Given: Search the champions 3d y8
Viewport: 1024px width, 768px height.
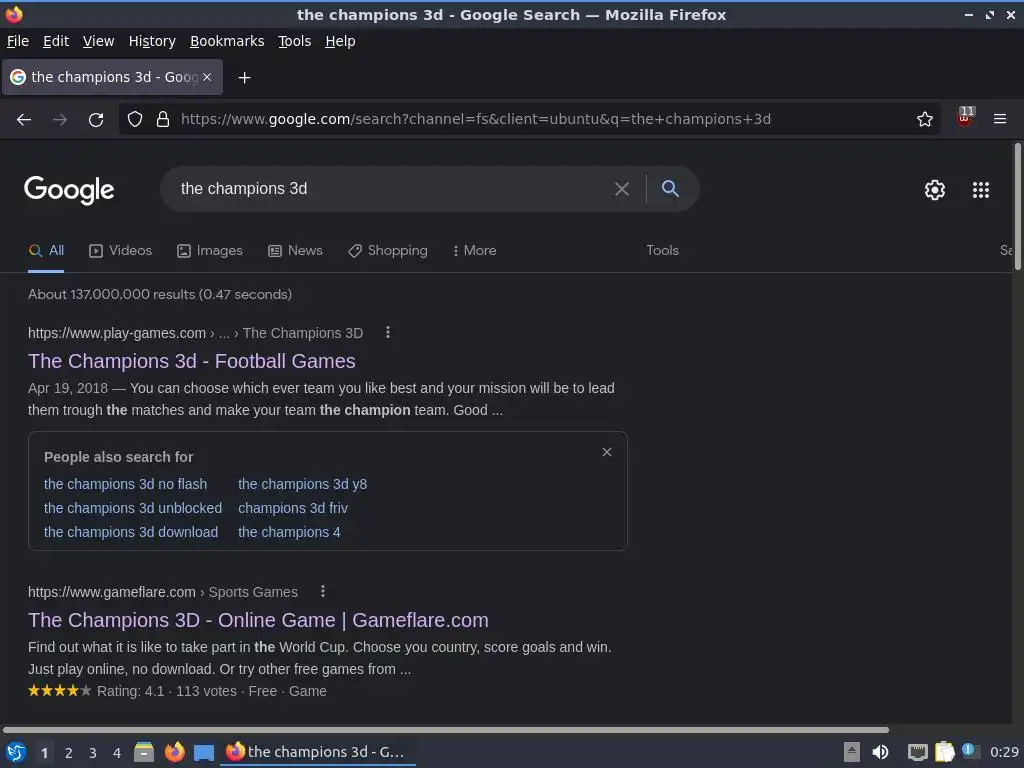Looking at the screenshot, I should click(302, 484).
